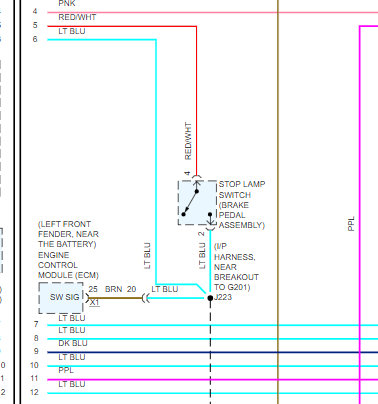Select the stop lamp switch symbol box

point(197,203)
